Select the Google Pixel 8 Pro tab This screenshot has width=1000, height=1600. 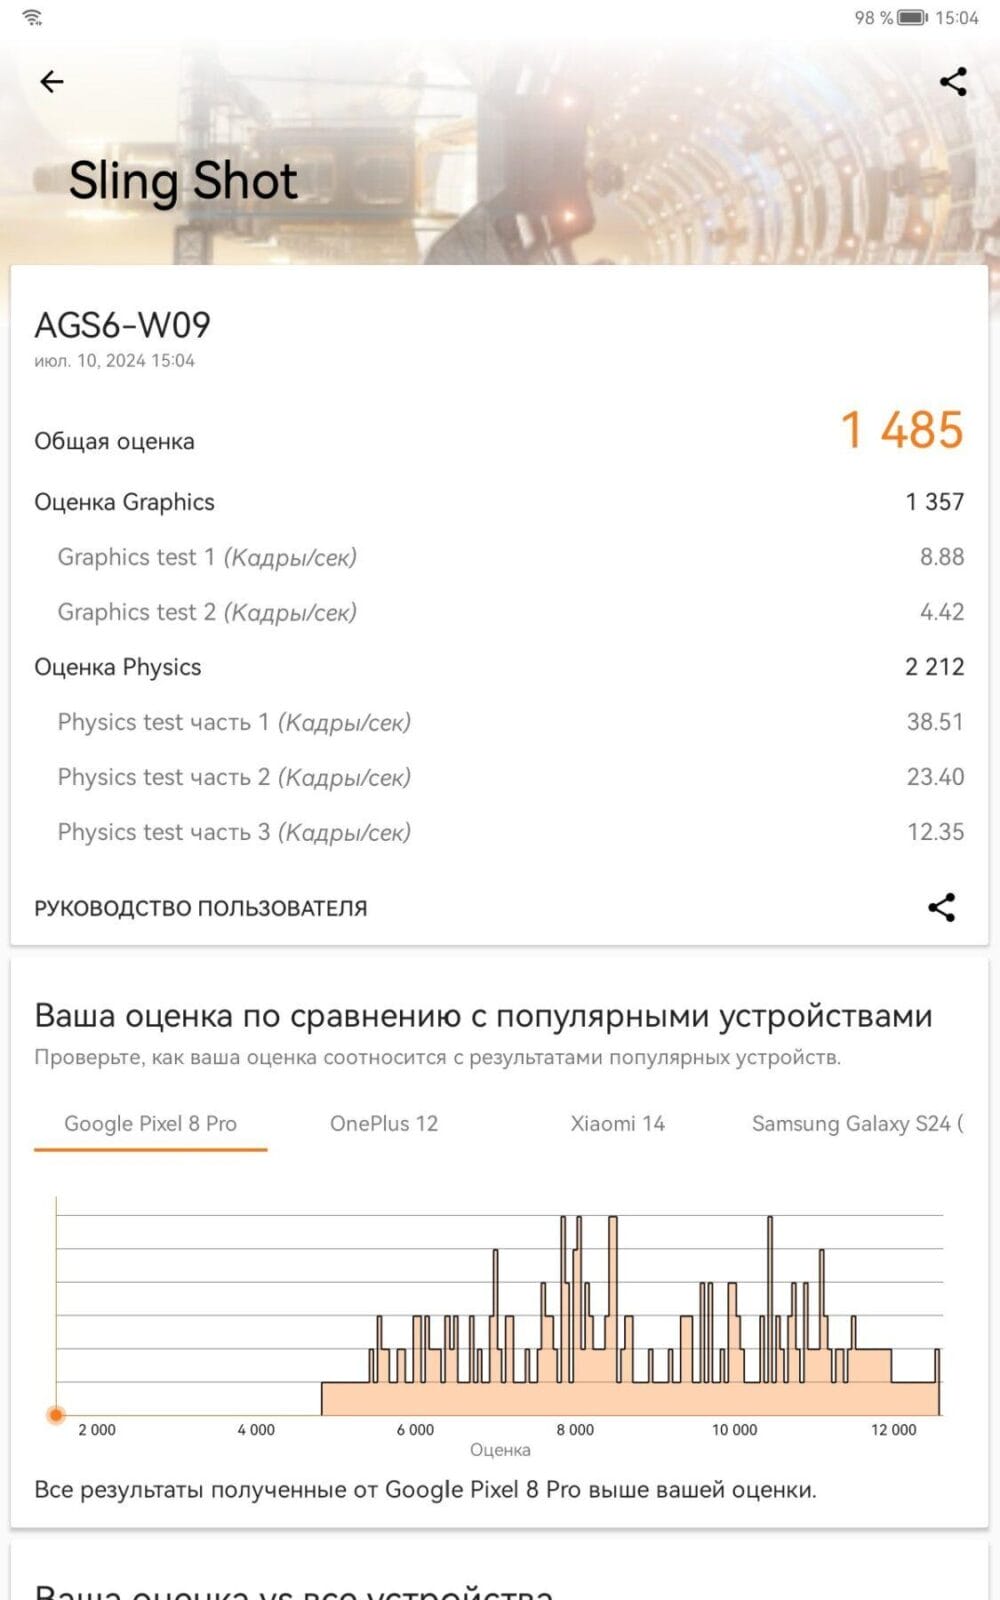[x=150, y=1123]
